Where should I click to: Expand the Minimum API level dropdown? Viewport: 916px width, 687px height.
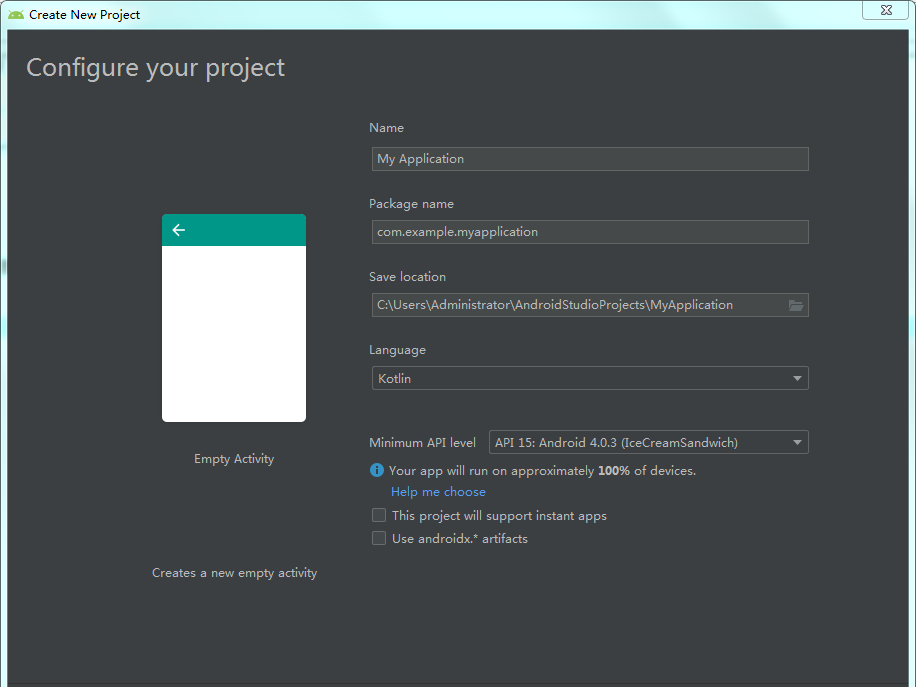648,442
